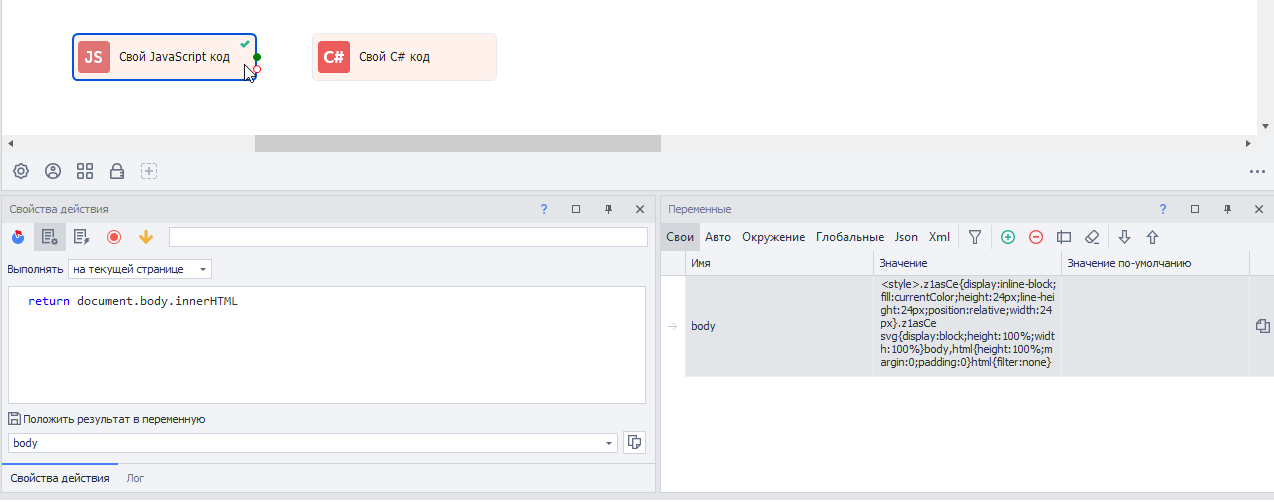
Task: Open help for action properties panel
Action: pyautogui.click(x=544, y=209)
